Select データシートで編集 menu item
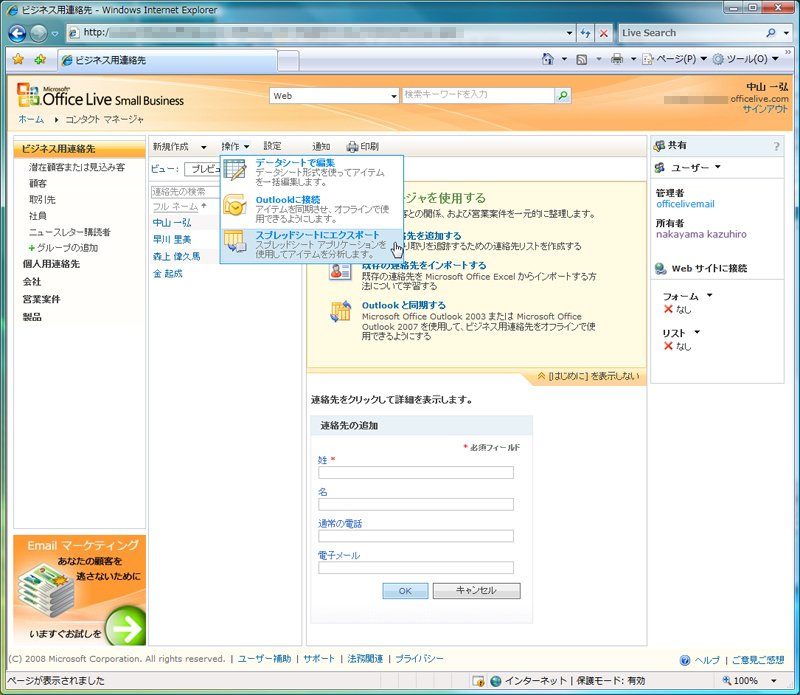Viewport: 800px width, 695px height. [x=312, y=172]
